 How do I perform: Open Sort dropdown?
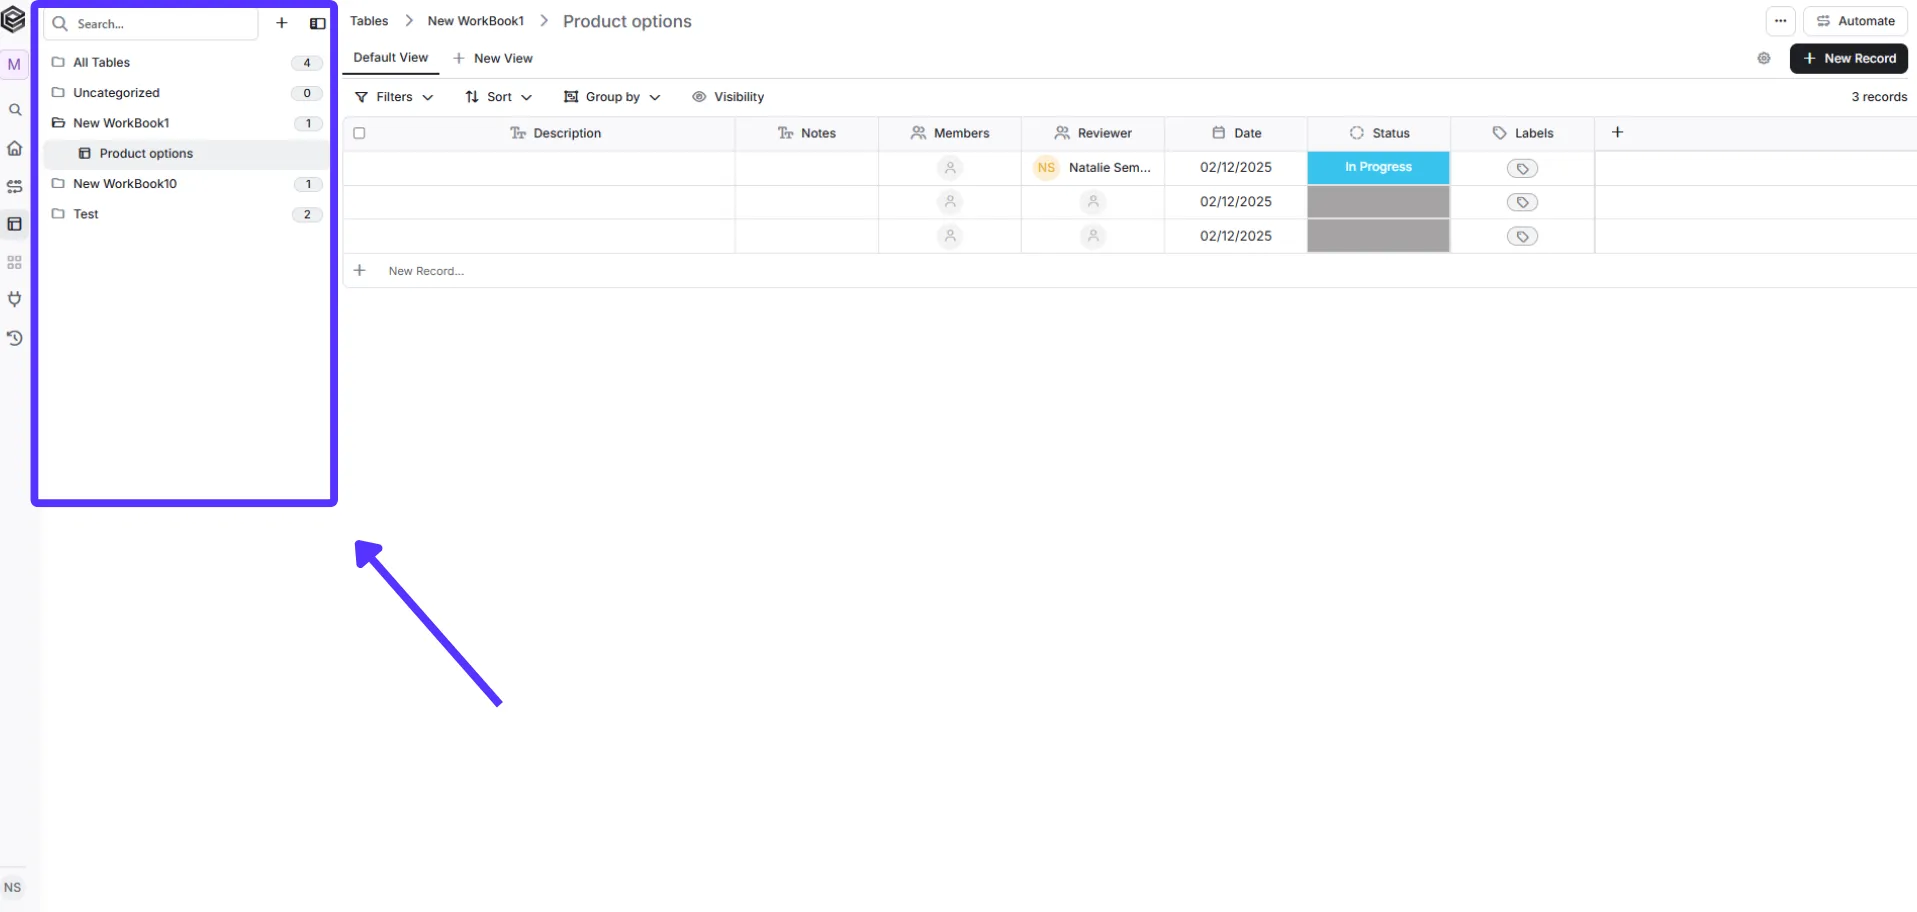coord(498,97)
